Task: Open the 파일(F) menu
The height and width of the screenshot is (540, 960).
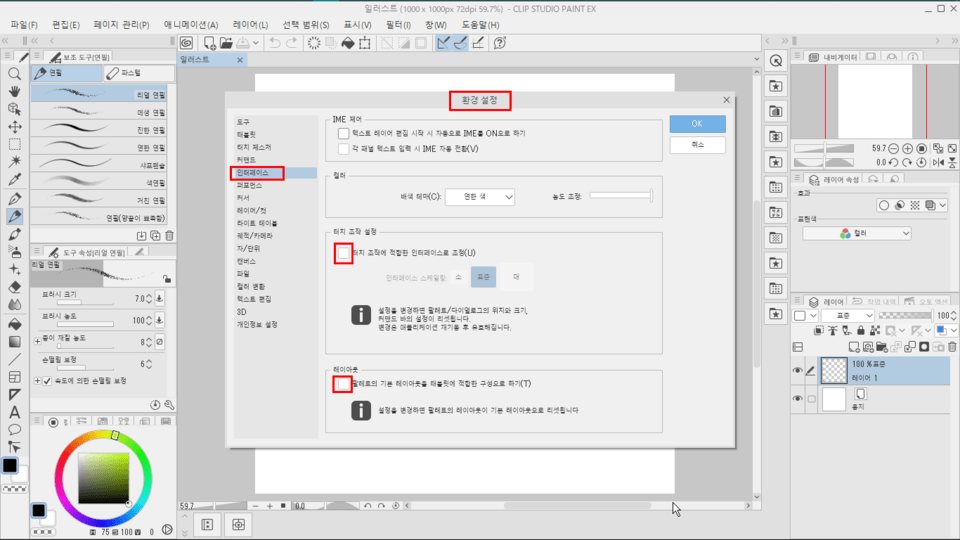Action: (24, 25)
